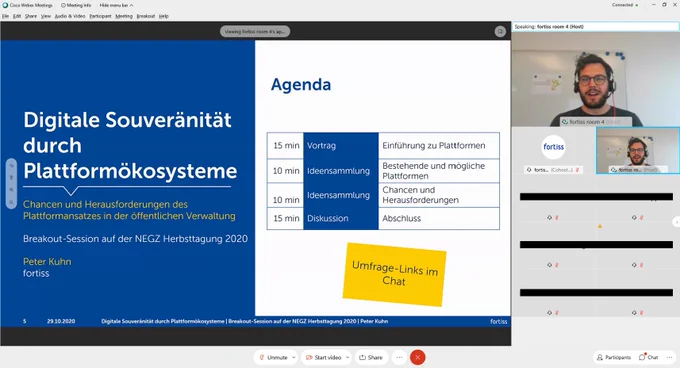
Task: Open more options beside the Share button
Action: (399, 358)
